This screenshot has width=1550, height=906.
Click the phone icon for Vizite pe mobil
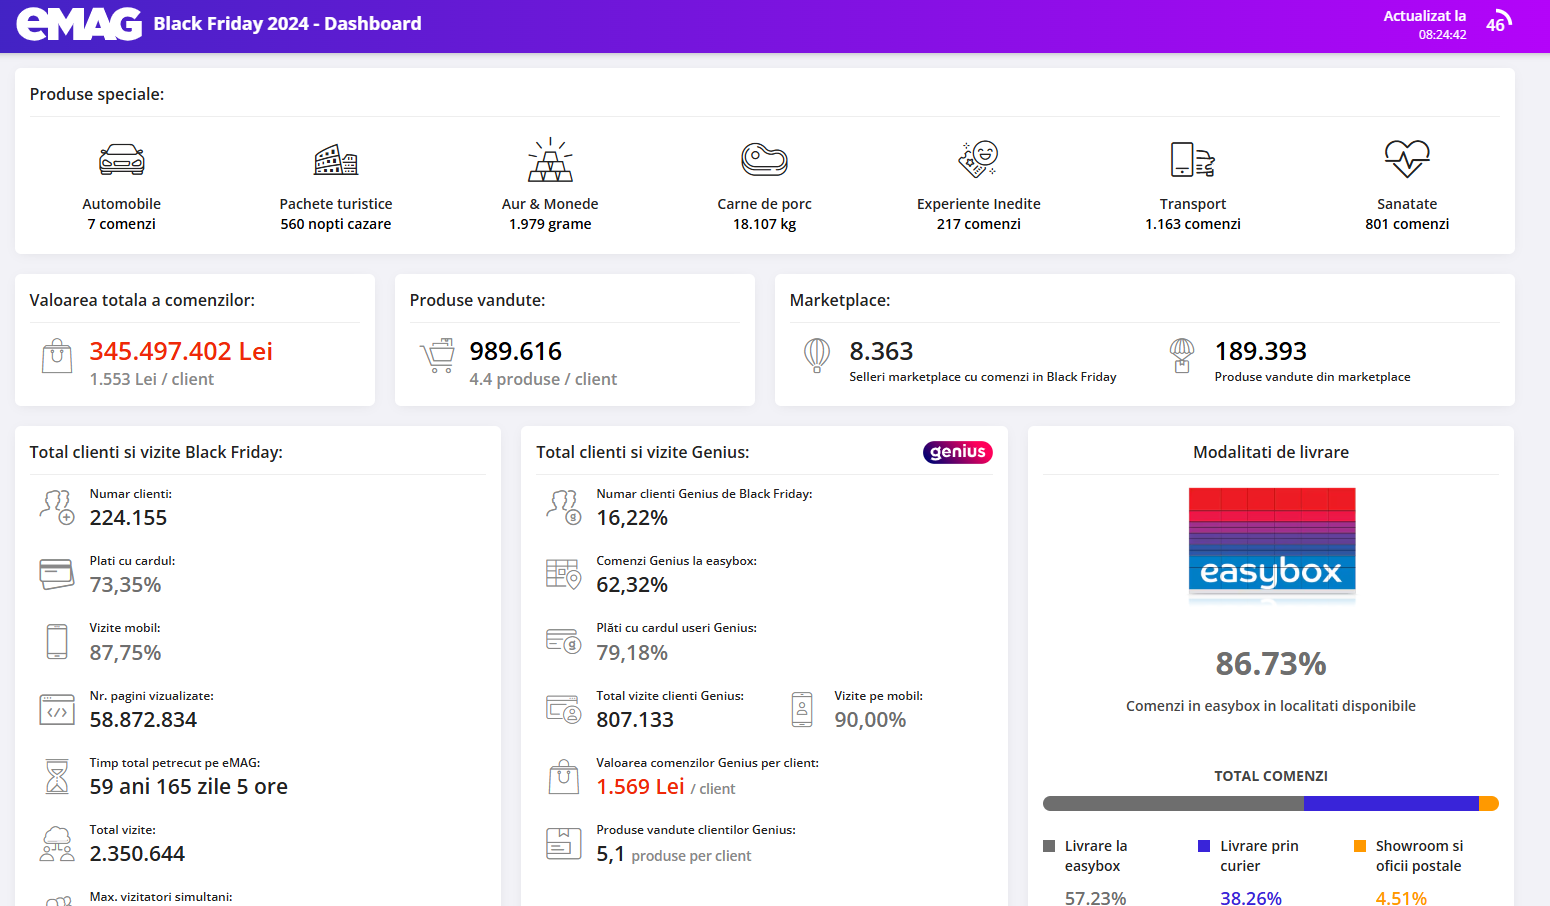[802, 709]
